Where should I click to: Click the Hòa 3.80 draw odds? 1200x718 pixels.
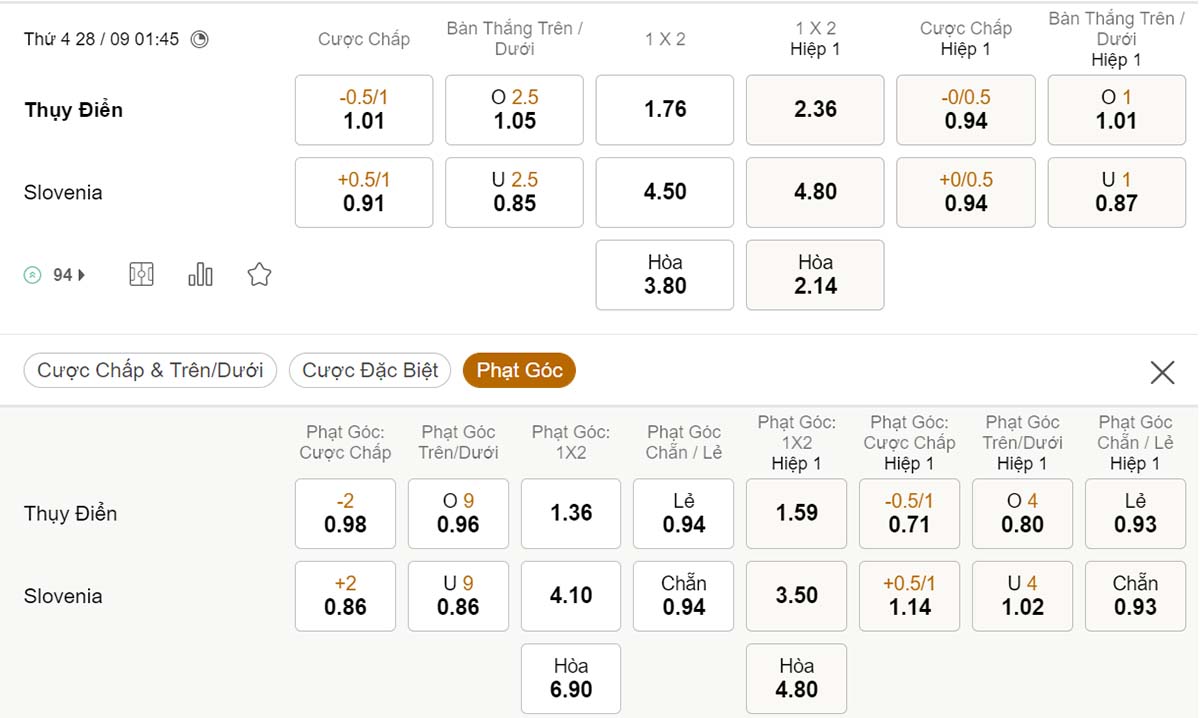(664, 274)
